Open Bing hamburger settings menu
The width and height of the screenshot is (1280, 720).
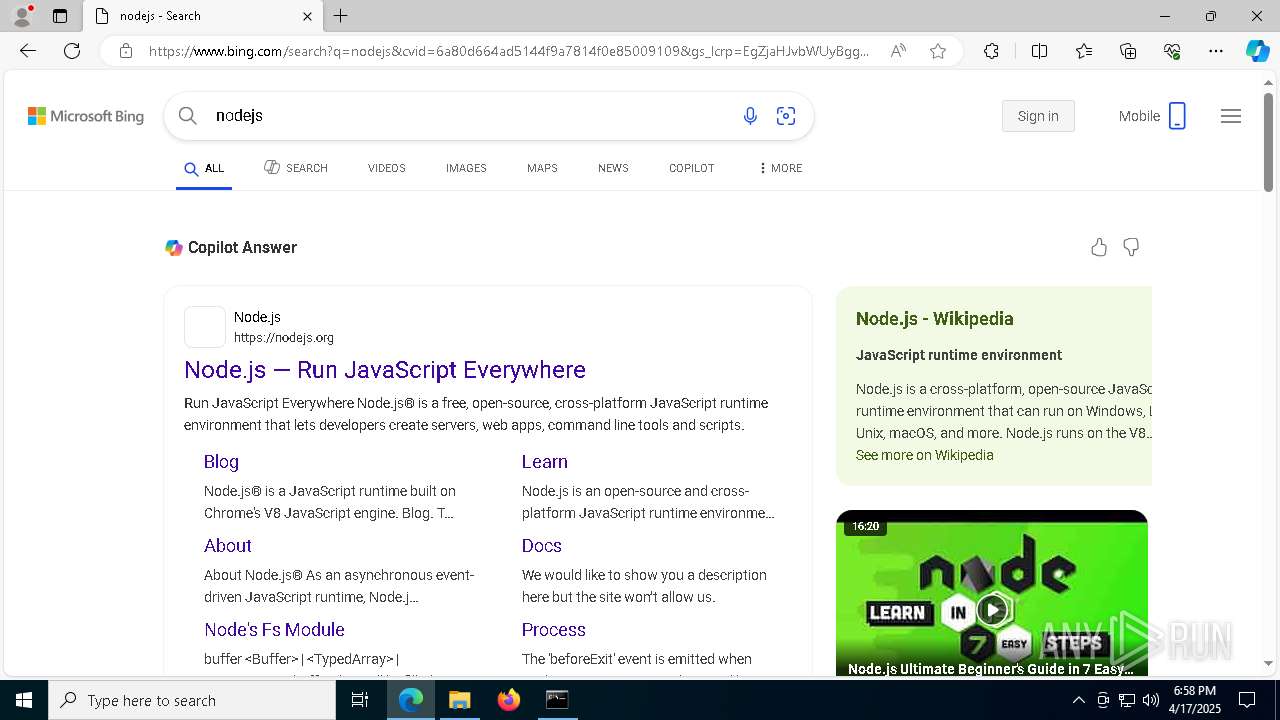click(1231, 116)
